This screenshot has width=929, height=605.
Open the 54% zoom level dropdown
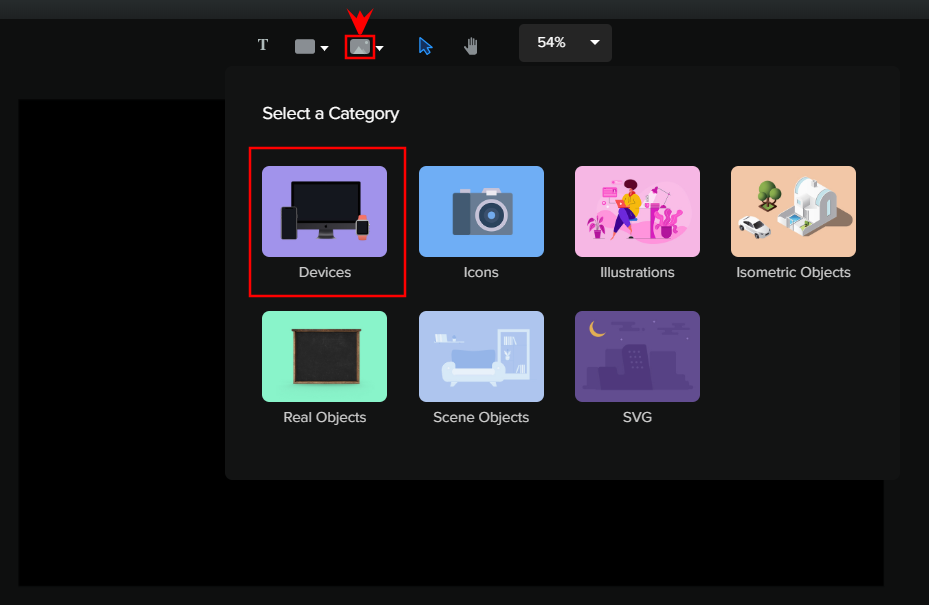point(565,43)
